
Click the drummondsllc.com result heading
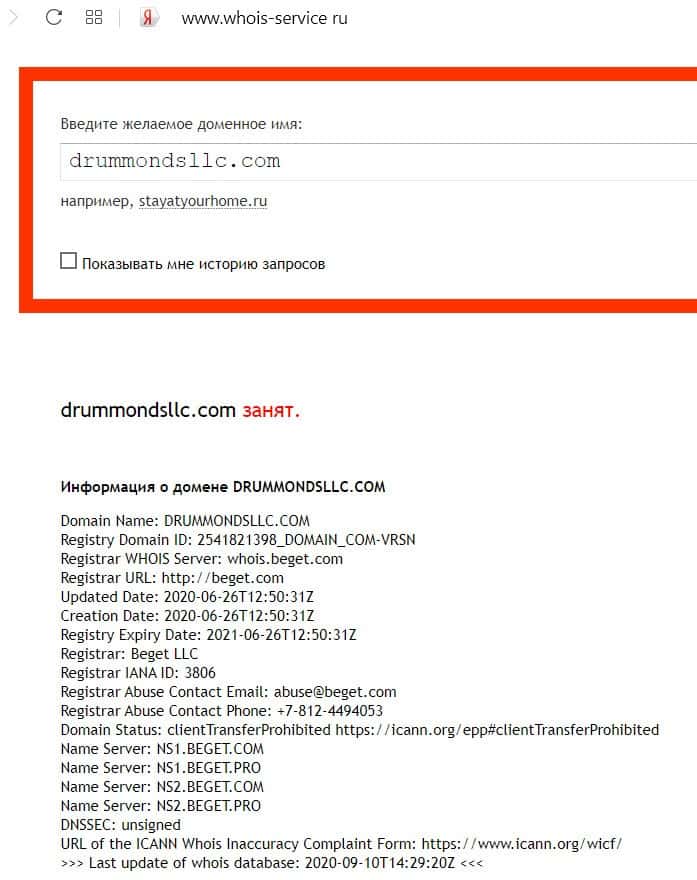coord(148,410)
